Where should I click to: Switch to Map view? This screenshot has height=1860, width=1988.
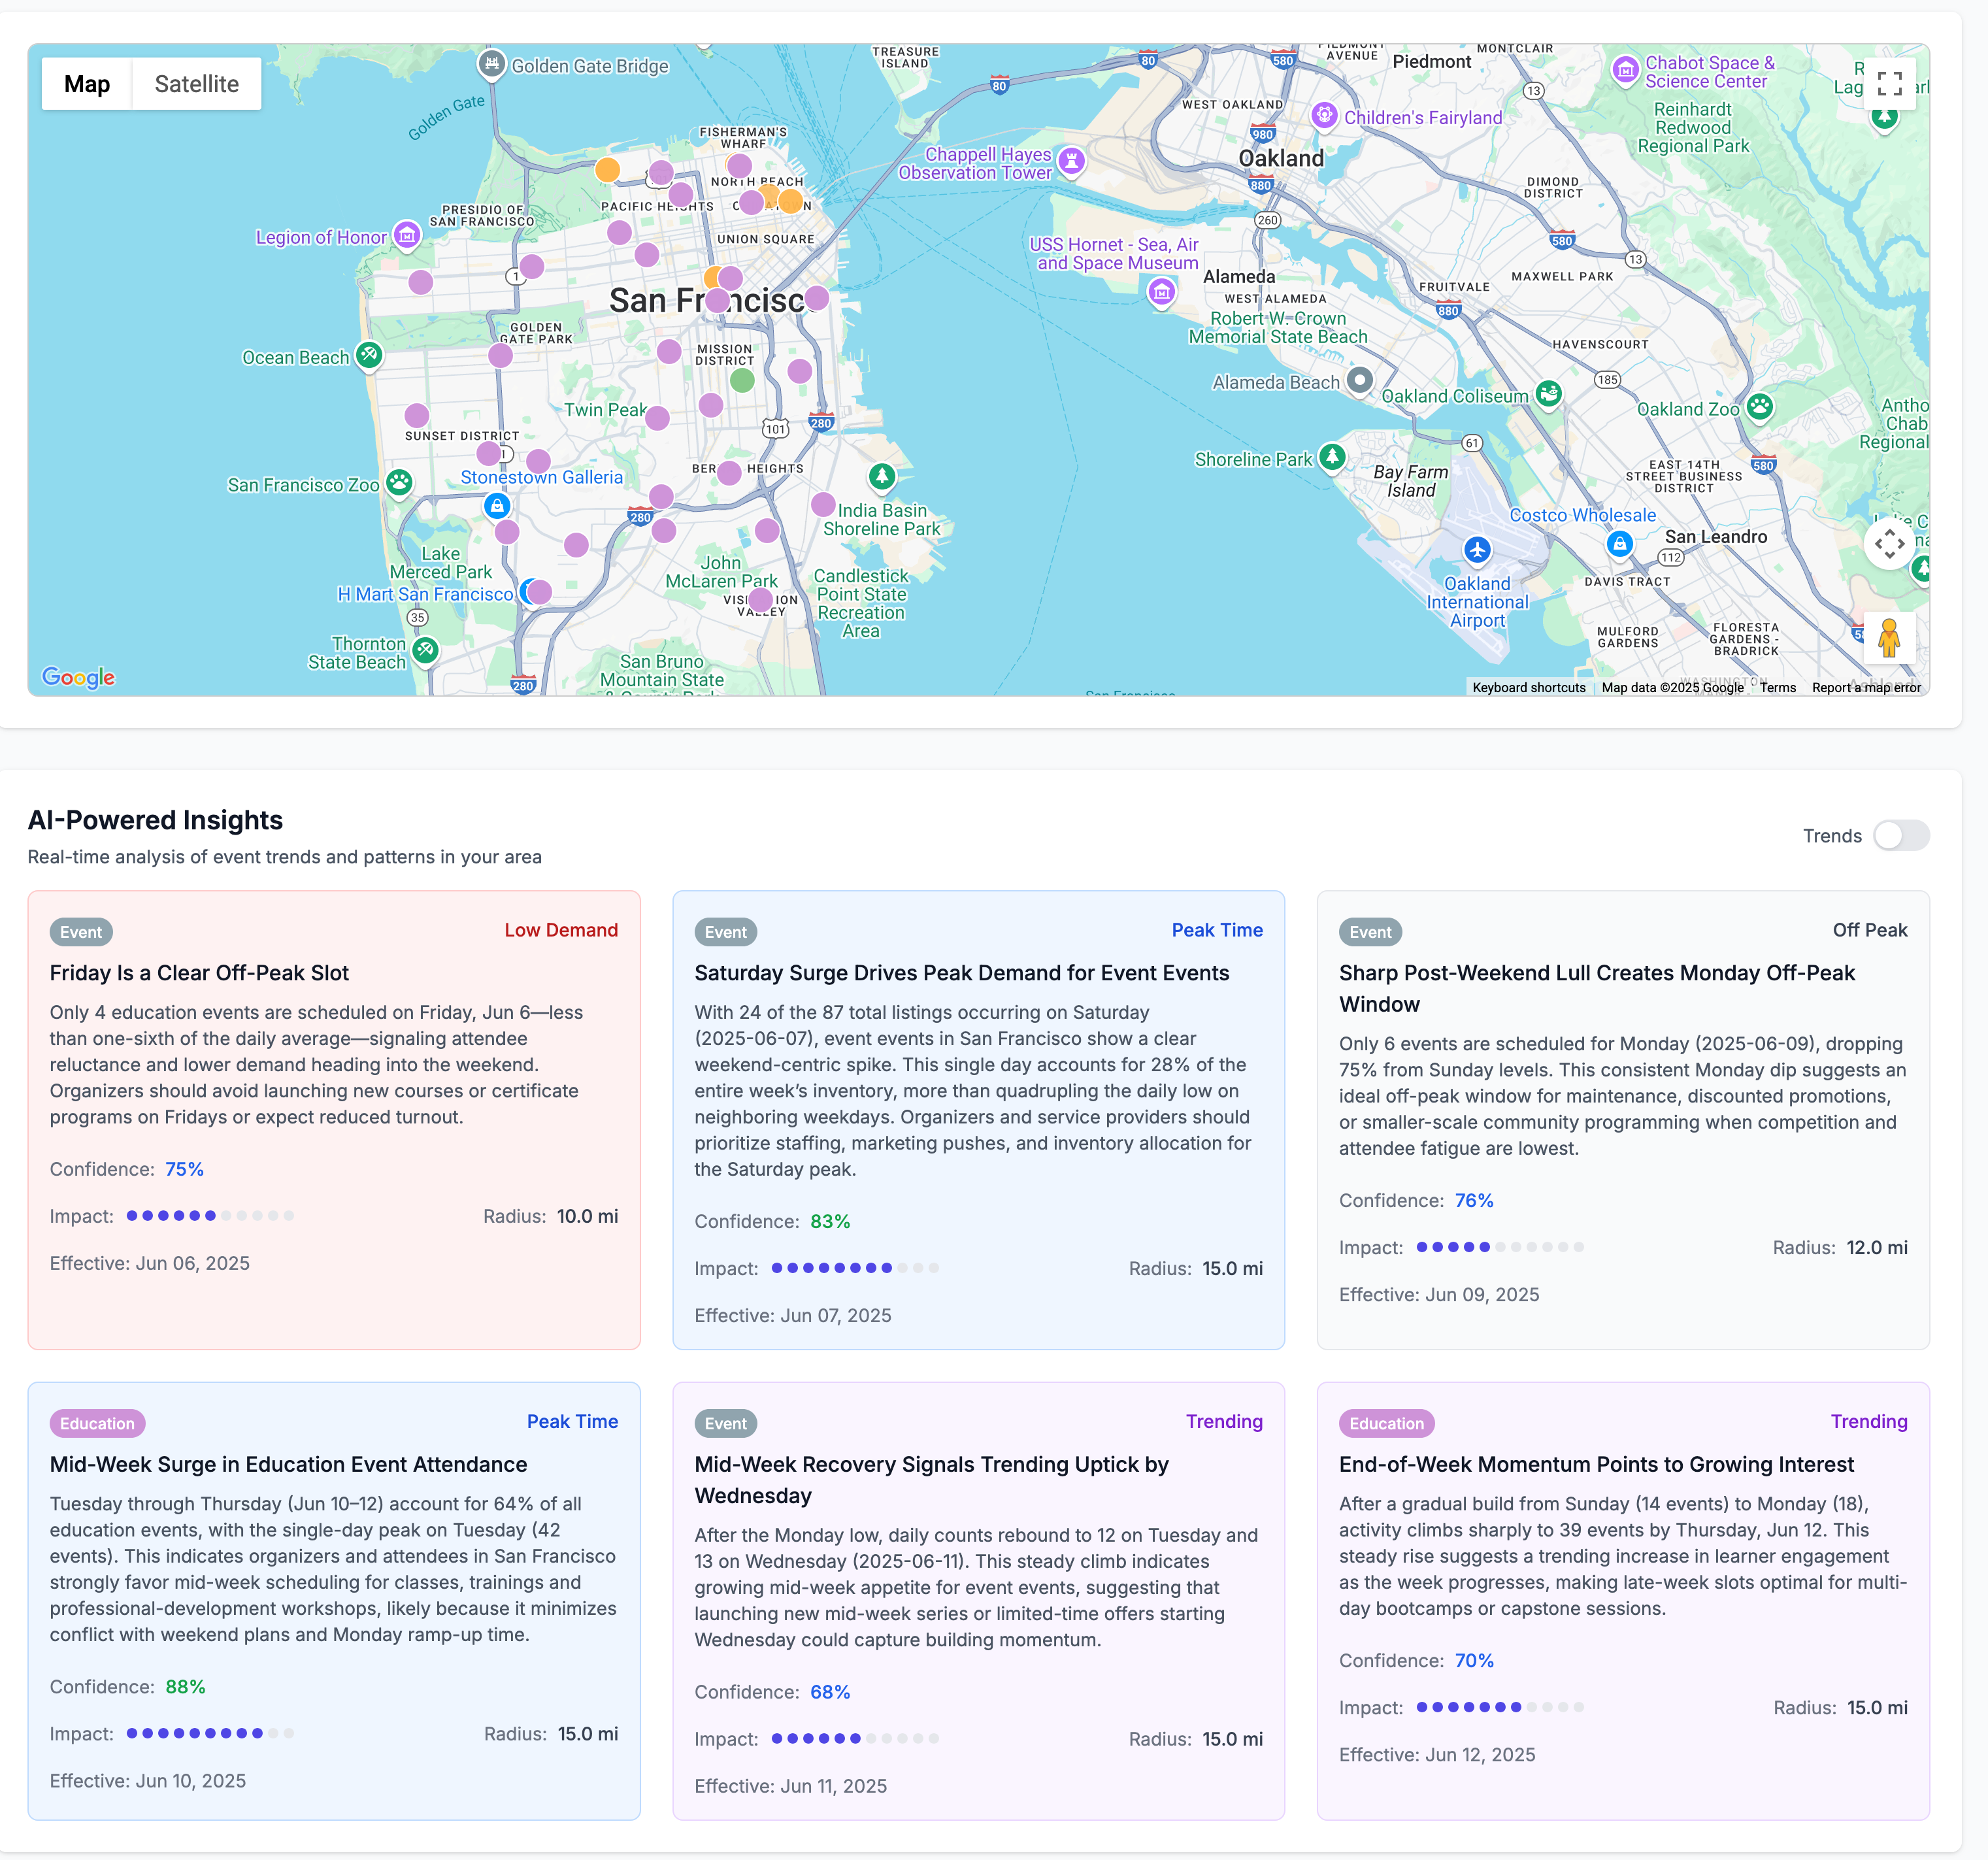(x=87, y=84)
